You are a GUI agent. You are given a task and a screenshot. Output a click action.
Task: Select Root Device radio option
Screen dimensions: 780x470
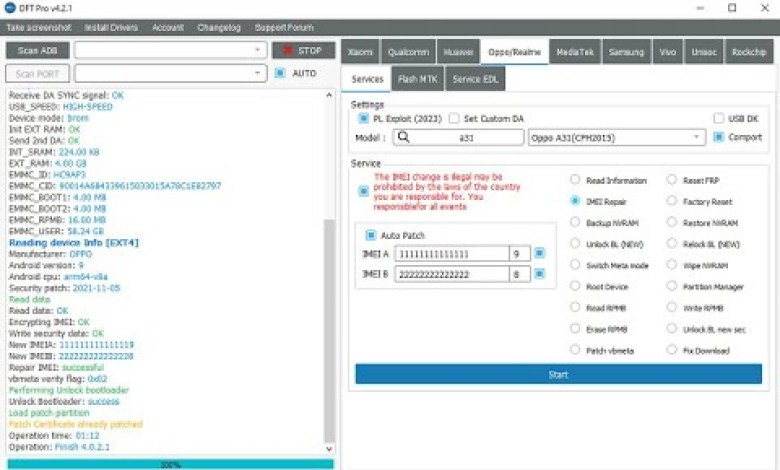(x=575, y=286)
